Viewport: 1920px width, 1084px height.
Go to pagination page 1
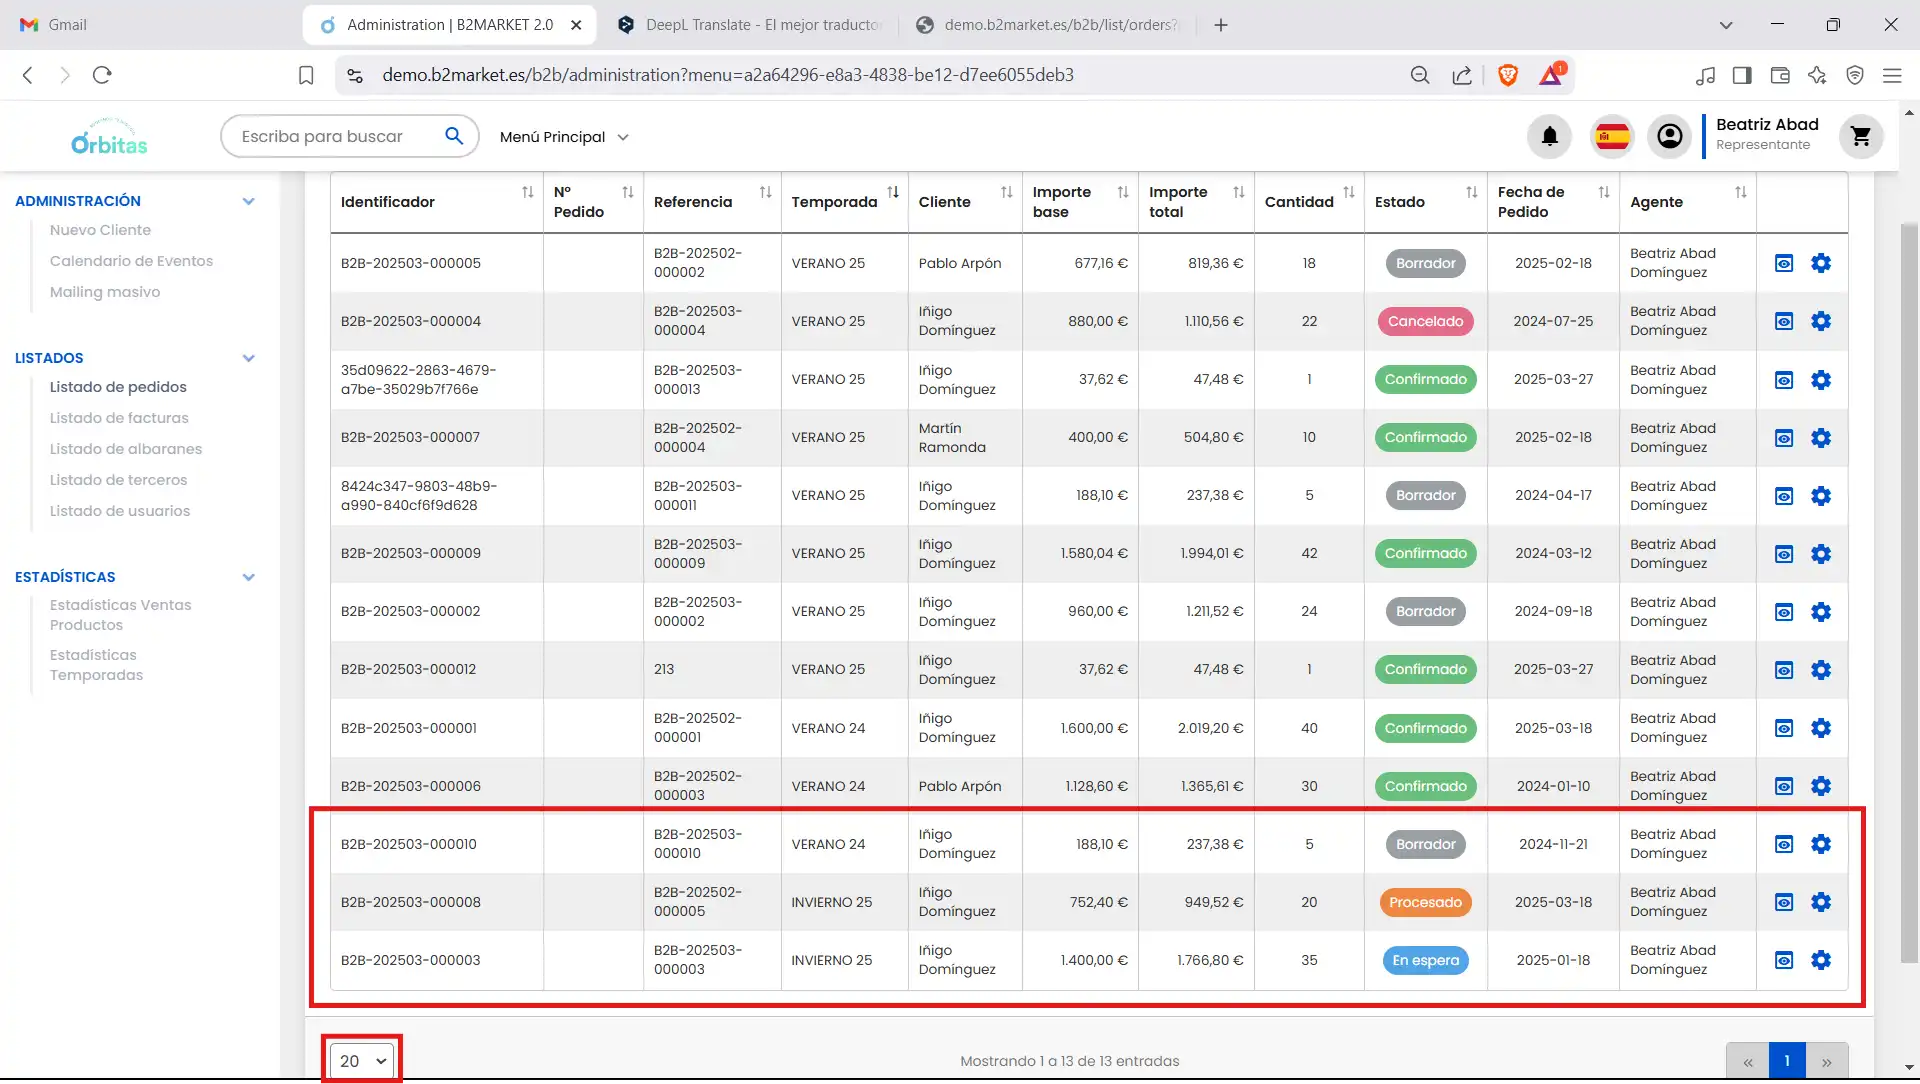[1787, 1061]
